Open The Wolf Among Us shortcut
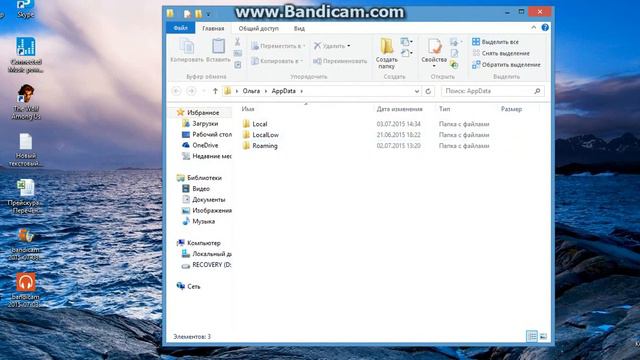Viewport: 640px width, 360px height. coord(25,102)
